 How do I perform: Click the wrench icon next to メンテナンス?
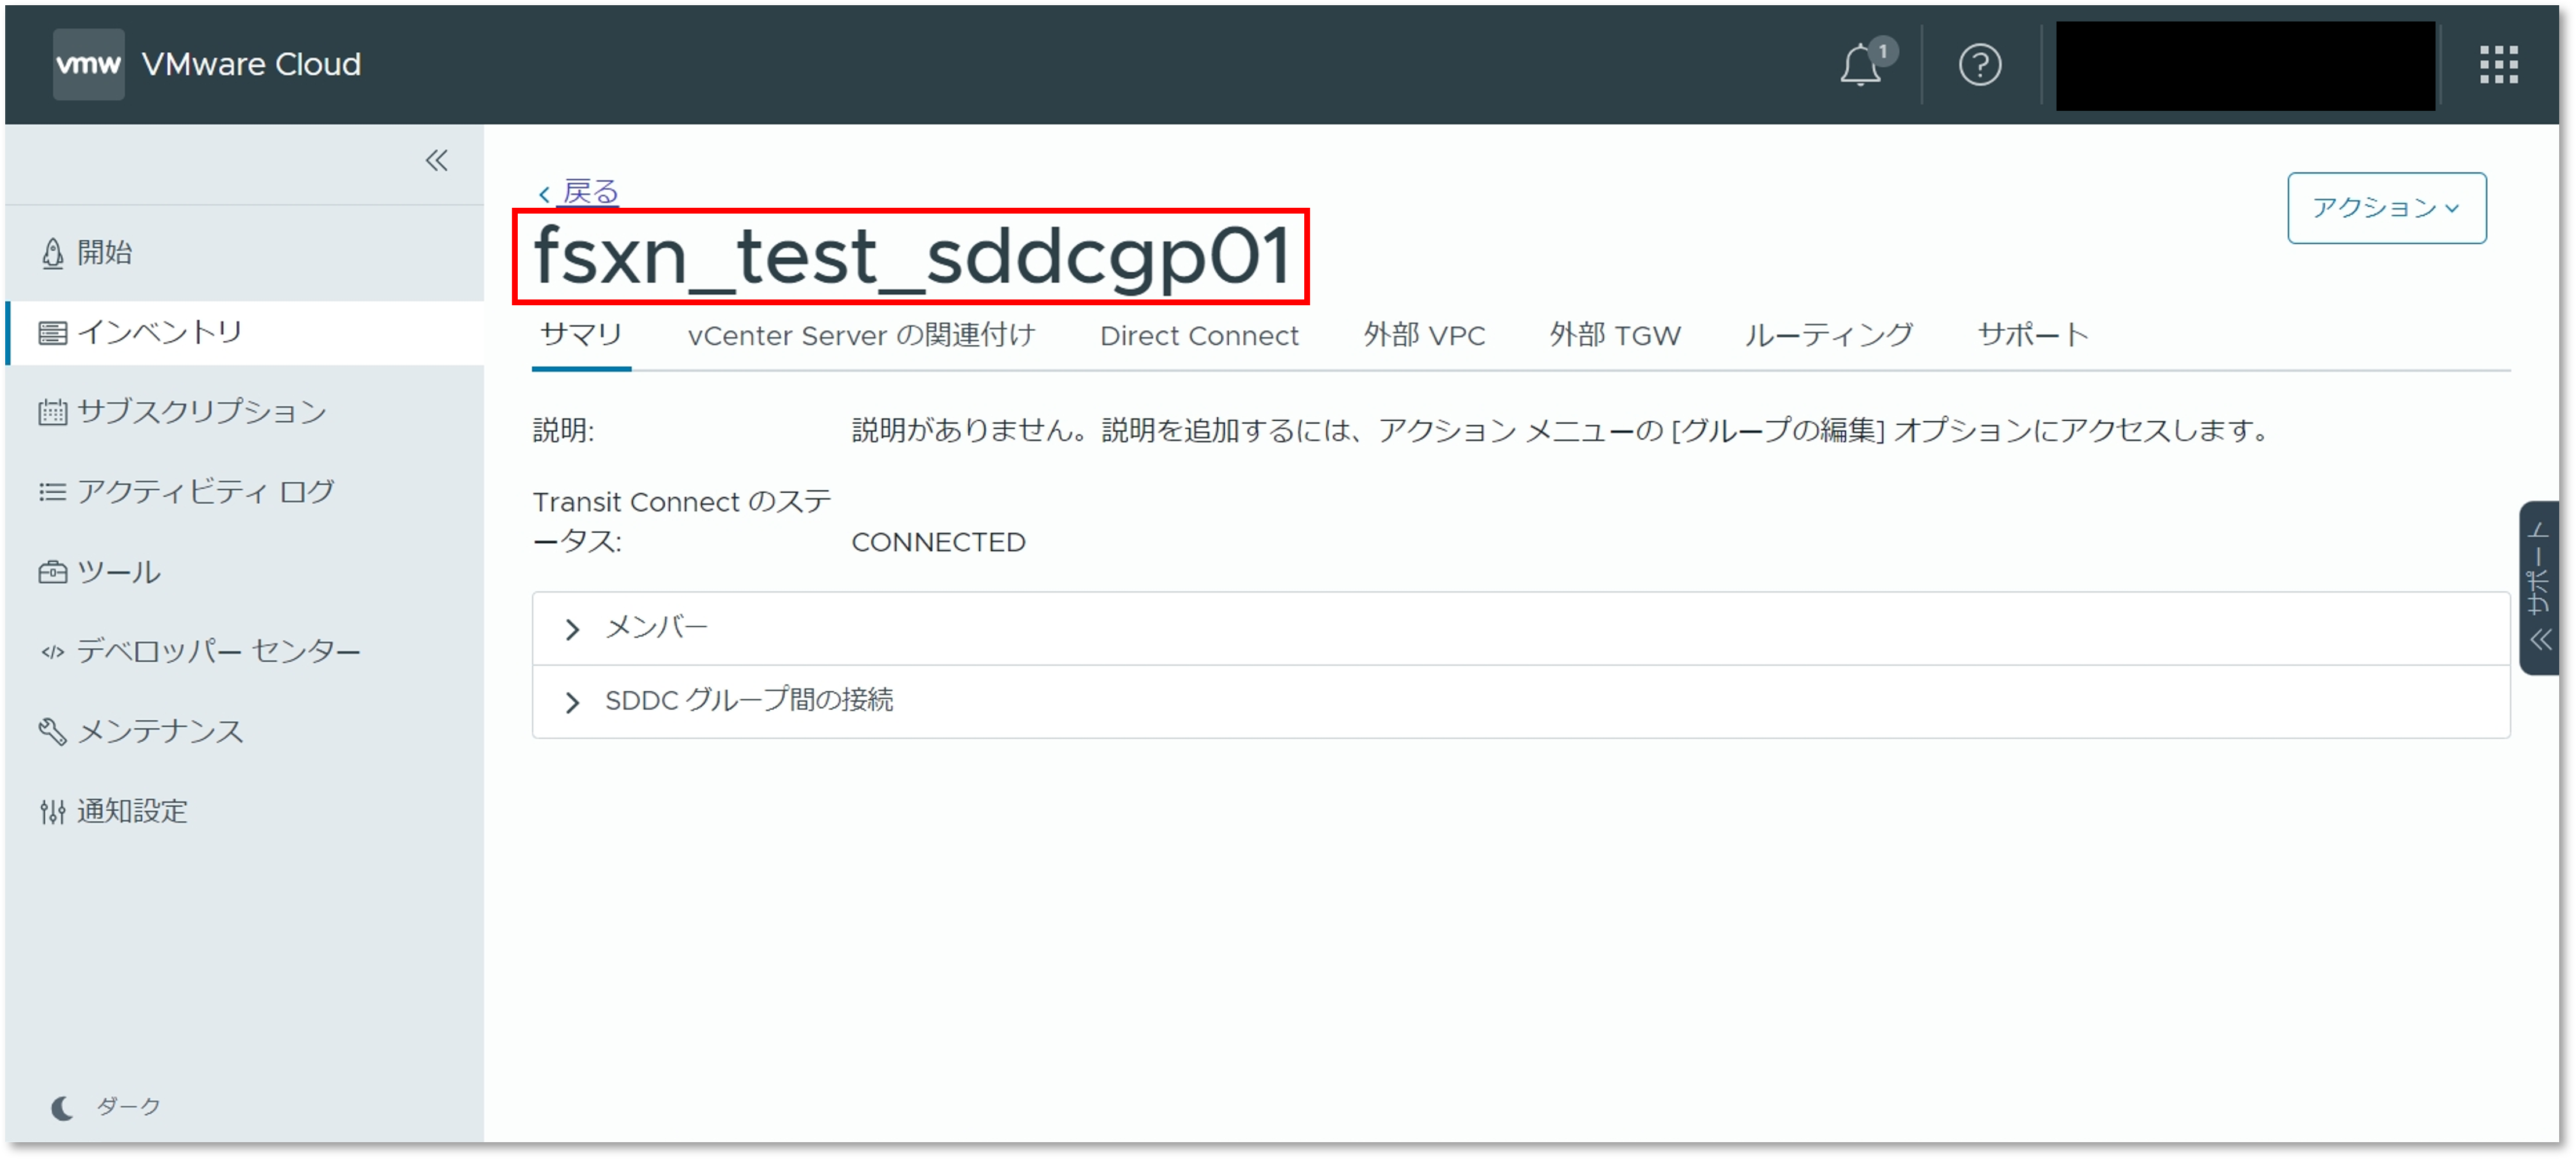point(52,731)
